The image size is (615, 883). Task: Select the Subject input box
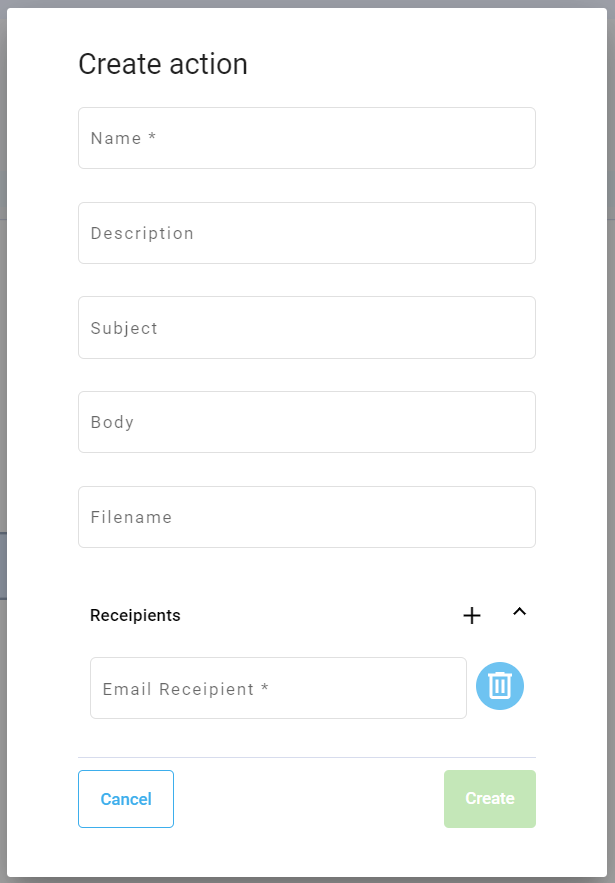pyautogui.click(x=306, y=328)
